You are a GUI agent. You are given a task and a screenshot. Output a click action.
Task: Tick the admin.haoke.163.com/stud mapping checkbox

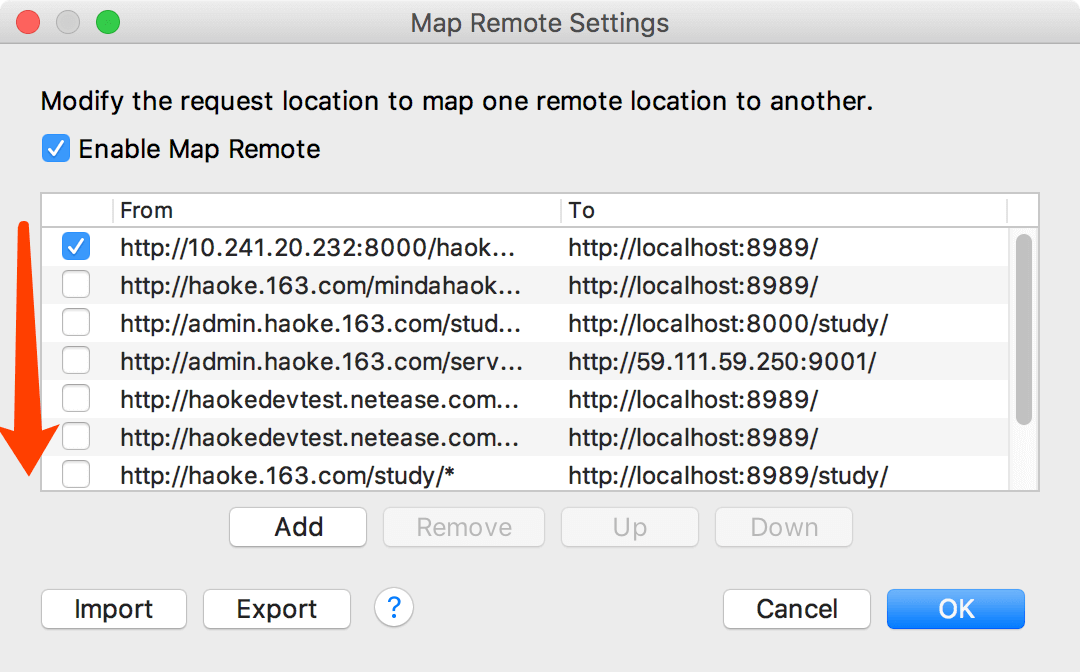76,323
